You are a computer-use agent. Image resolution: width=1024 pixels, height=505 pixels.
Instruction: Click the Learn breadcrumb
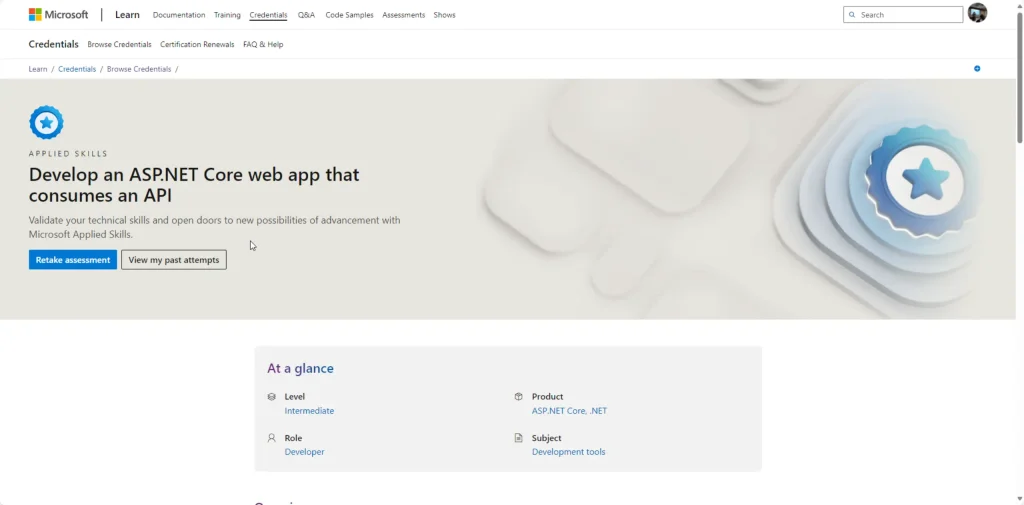click(38, 69)
